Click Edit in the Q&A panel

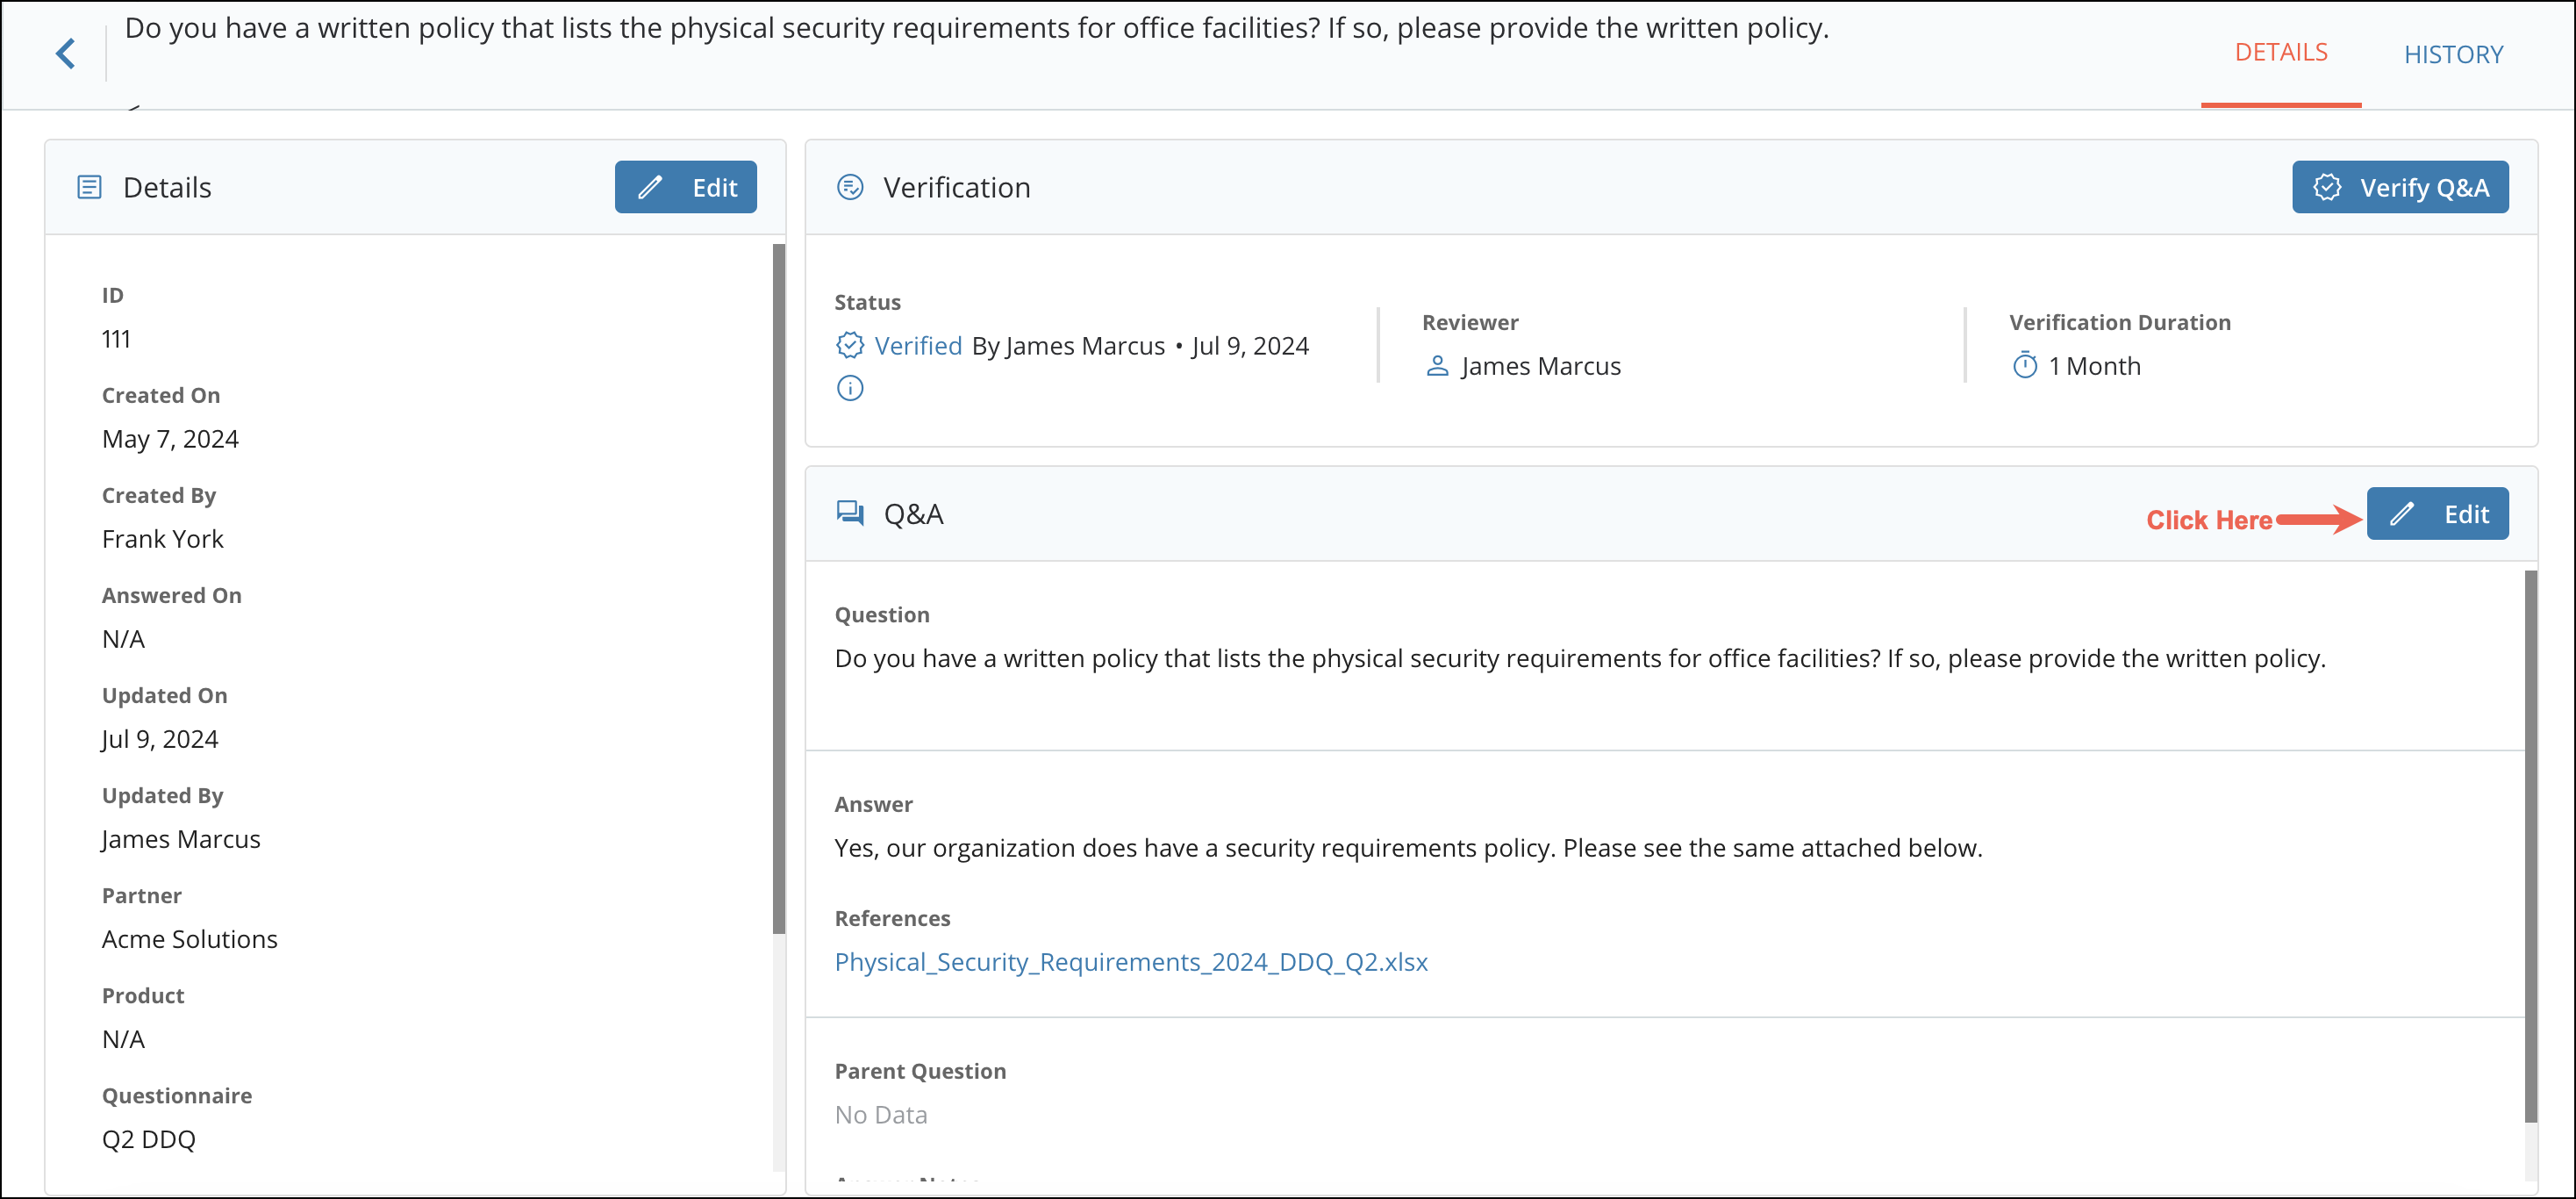(2438, 513)
